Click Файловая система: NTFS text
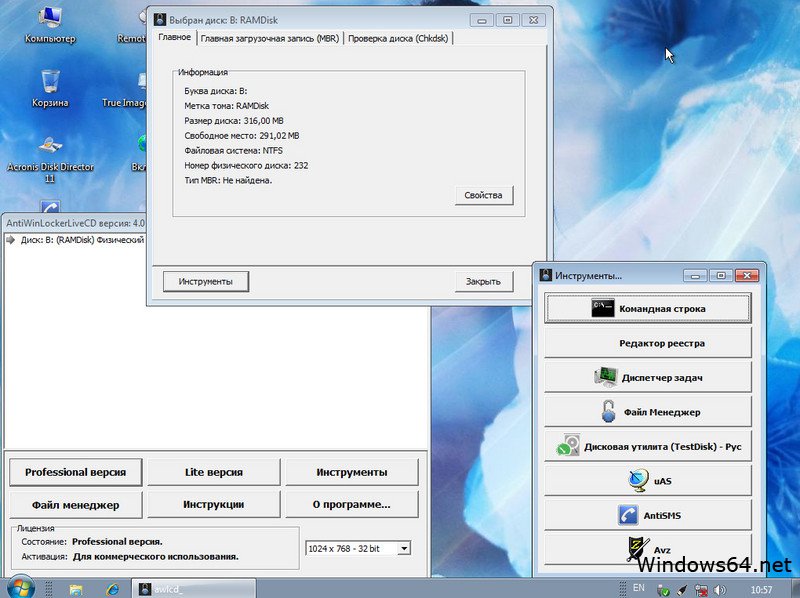This screenshot has width=800, height=598. (x=233, y=151)
